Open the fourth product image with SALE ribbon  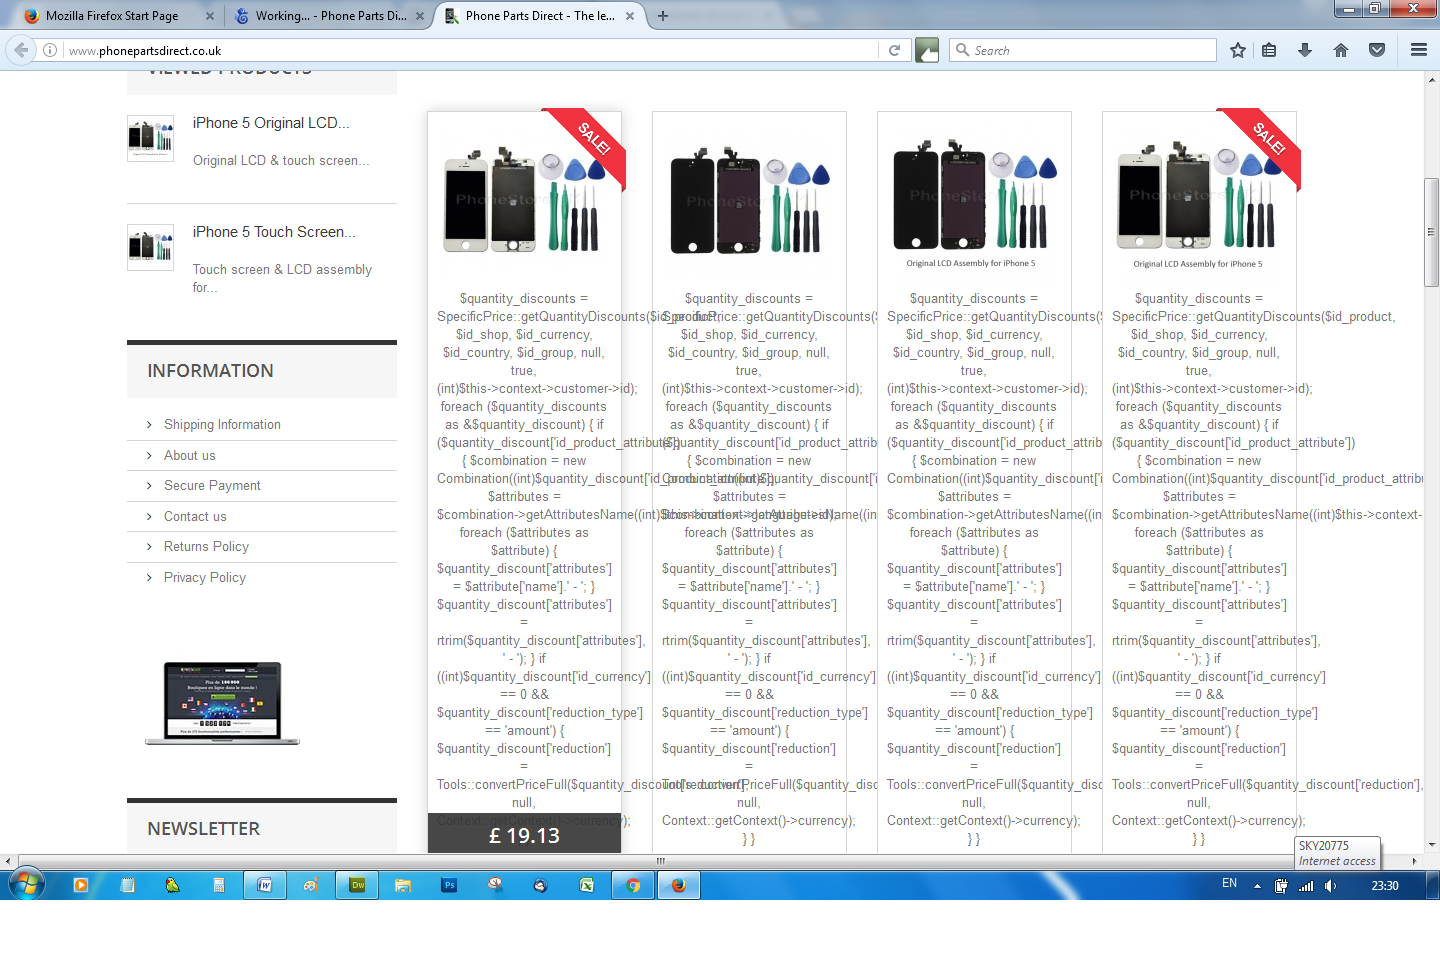click(x=1199, y=200)
